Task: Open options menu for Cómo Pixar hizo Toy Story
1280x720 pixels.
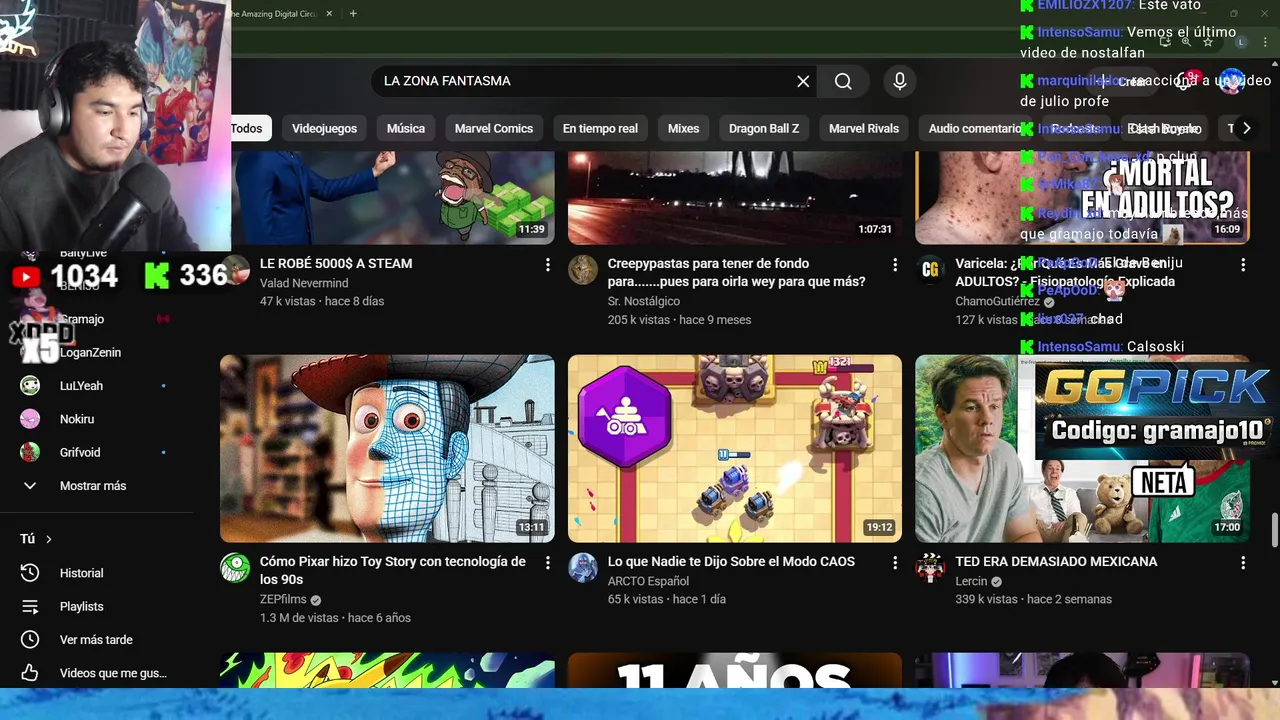Action: 547,562
